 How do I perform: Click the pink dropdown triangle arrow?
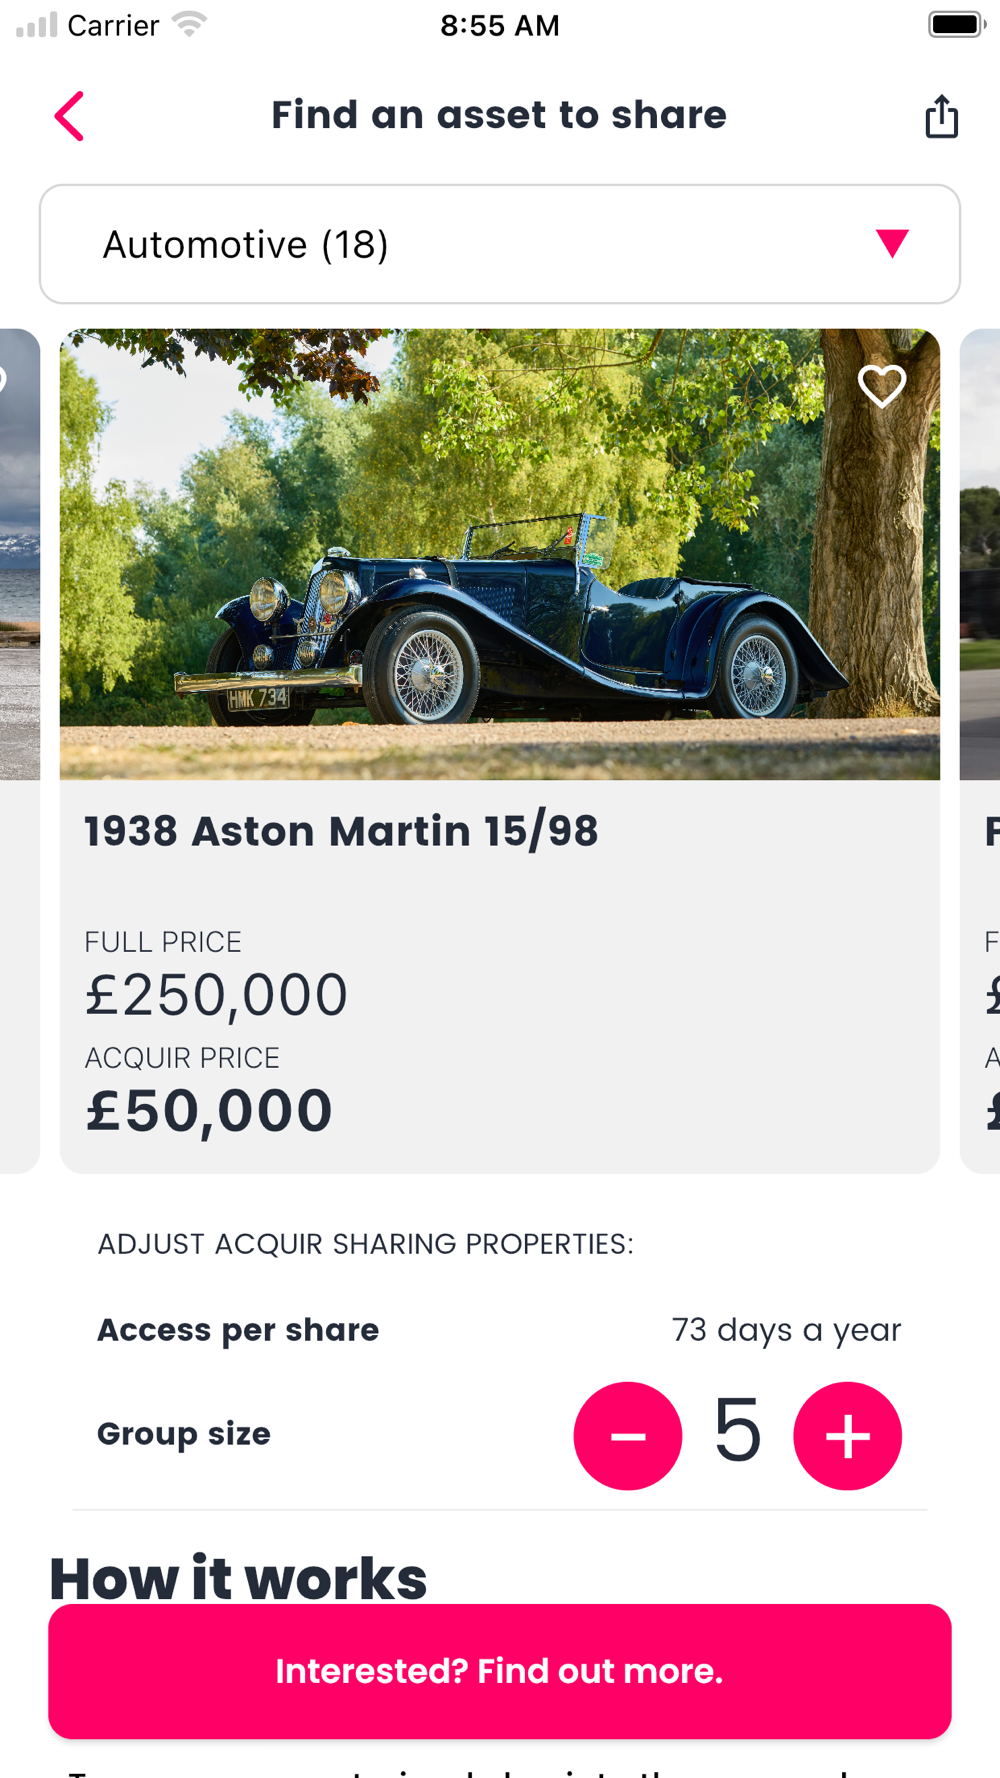(x=892, y=243)
